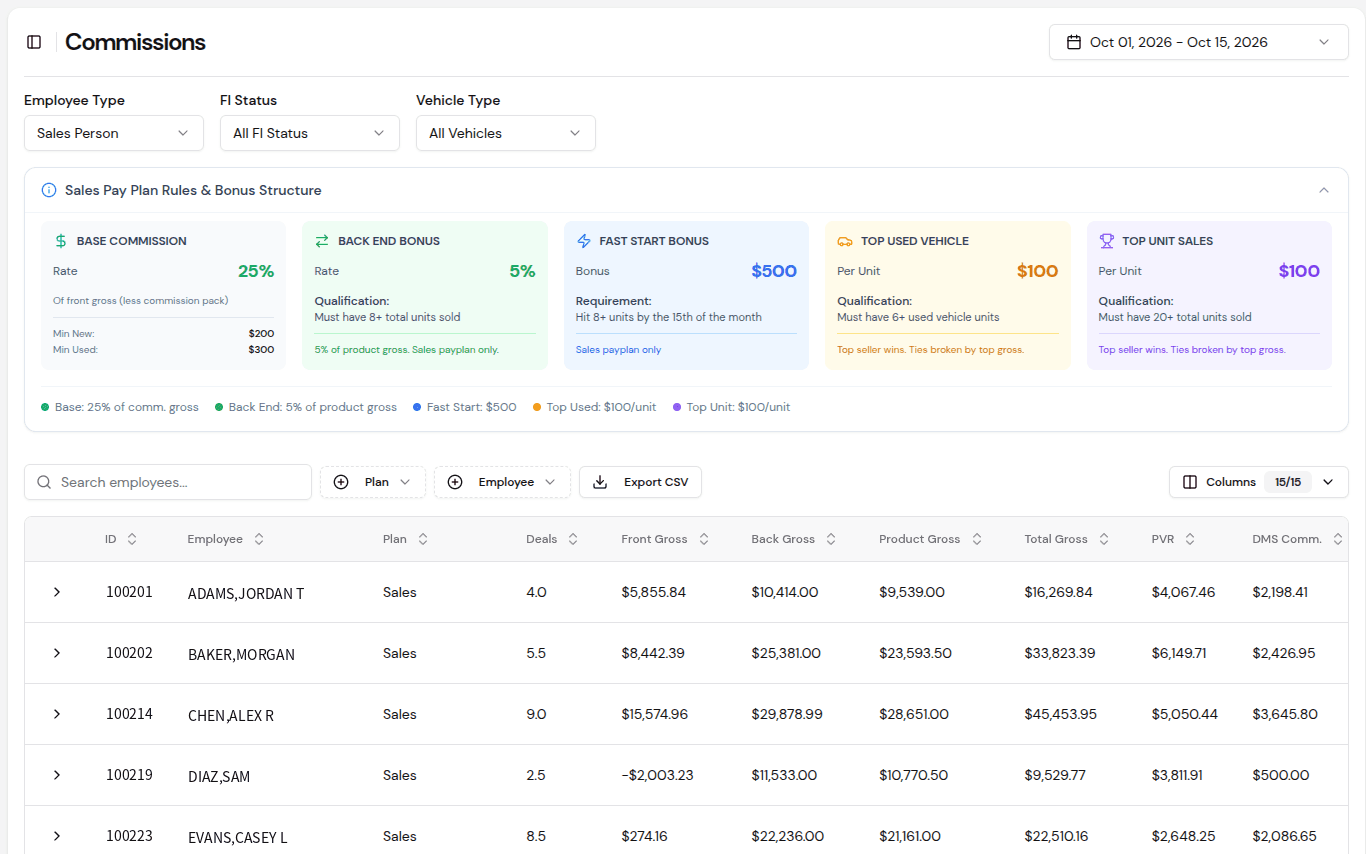Click total gross value $45,453.95
Viewport: 1366px width, 854px height.
(x=1060, y=714)
